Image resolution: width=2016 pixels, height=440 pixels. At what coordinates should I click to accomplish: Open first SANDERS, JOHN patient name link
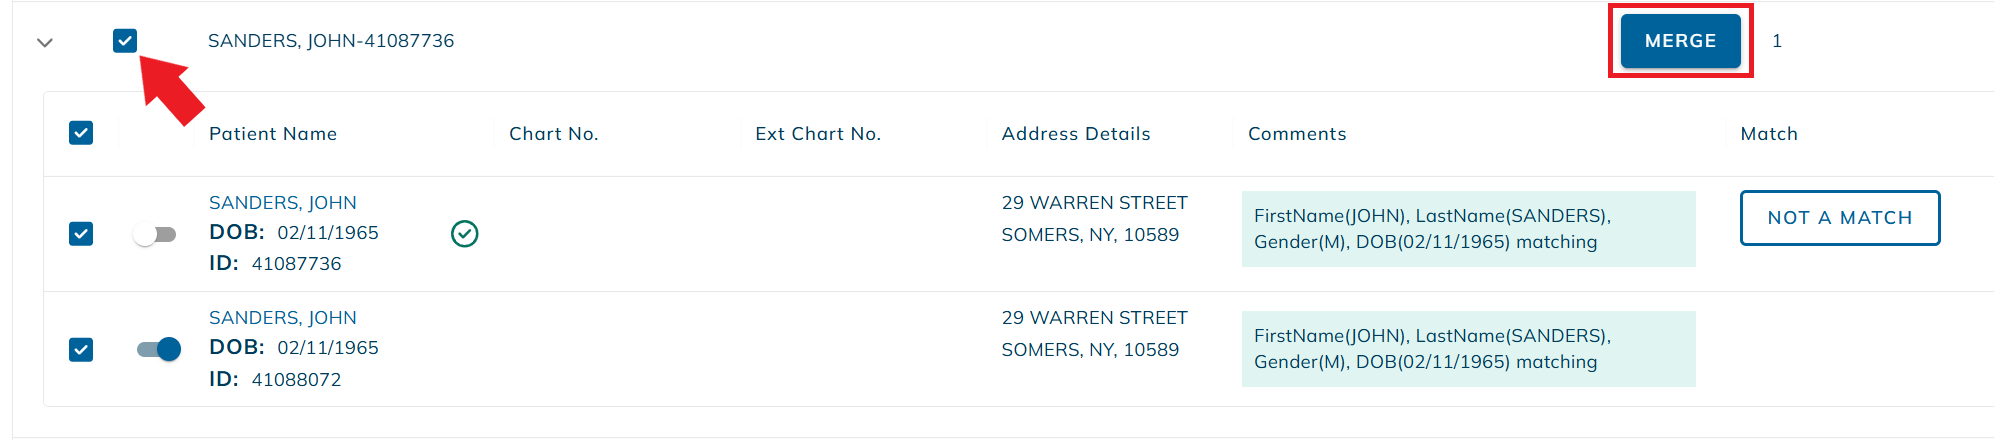point(282,203)
